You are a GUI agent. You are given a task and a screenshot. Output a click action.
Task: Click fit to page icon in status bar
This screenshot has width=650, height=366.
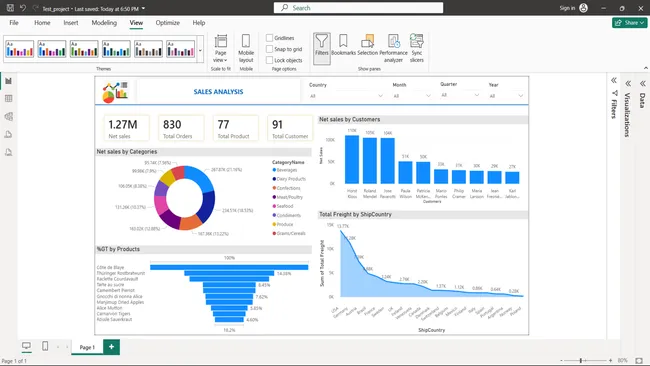click(639, 361)
